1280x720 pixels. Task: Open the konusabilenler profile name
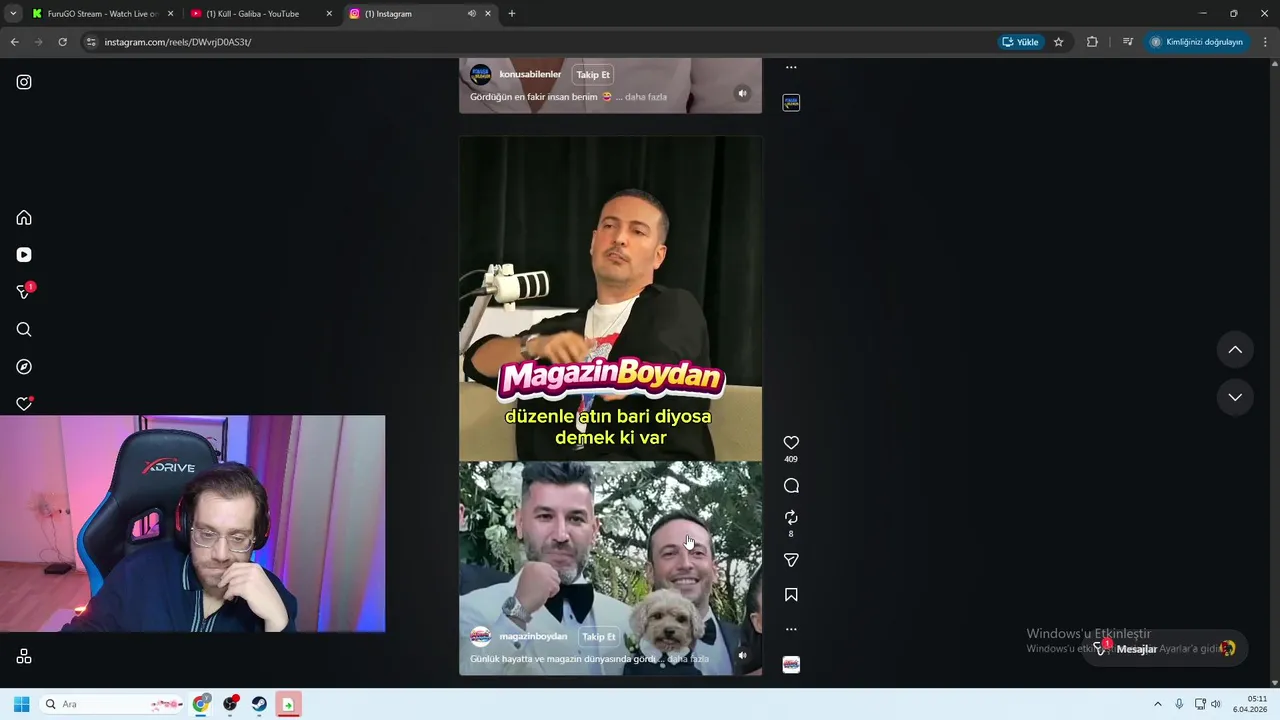pyautogui.click(x=530, y=75)
